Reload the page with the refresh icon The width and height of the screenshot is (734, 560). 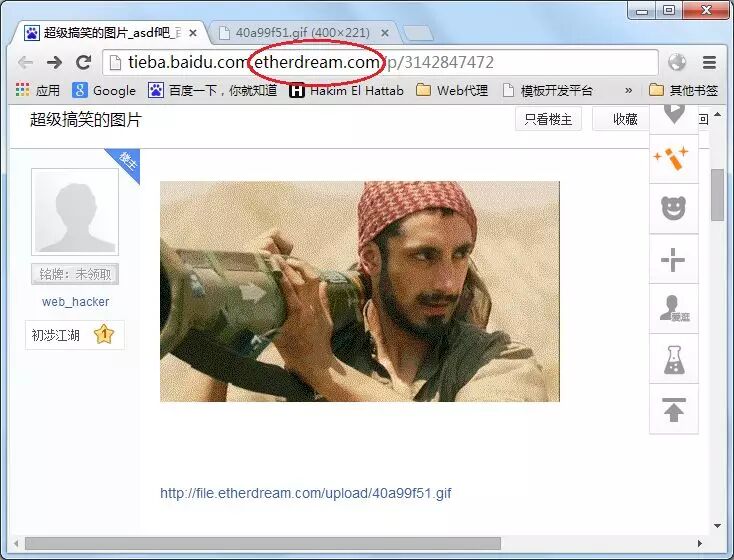(84, 62)
